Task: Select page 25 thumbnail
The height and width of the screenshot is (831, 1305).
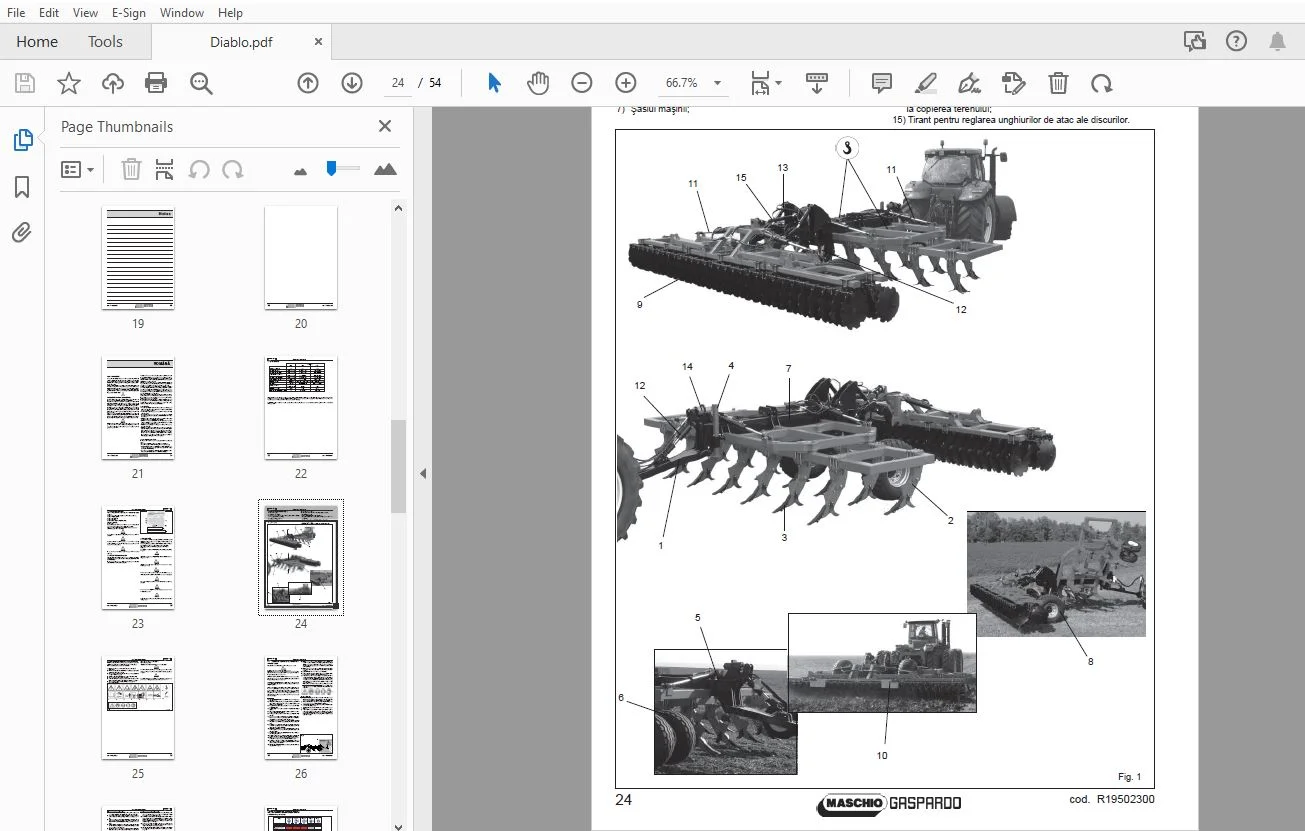Action: pos(138,708)
